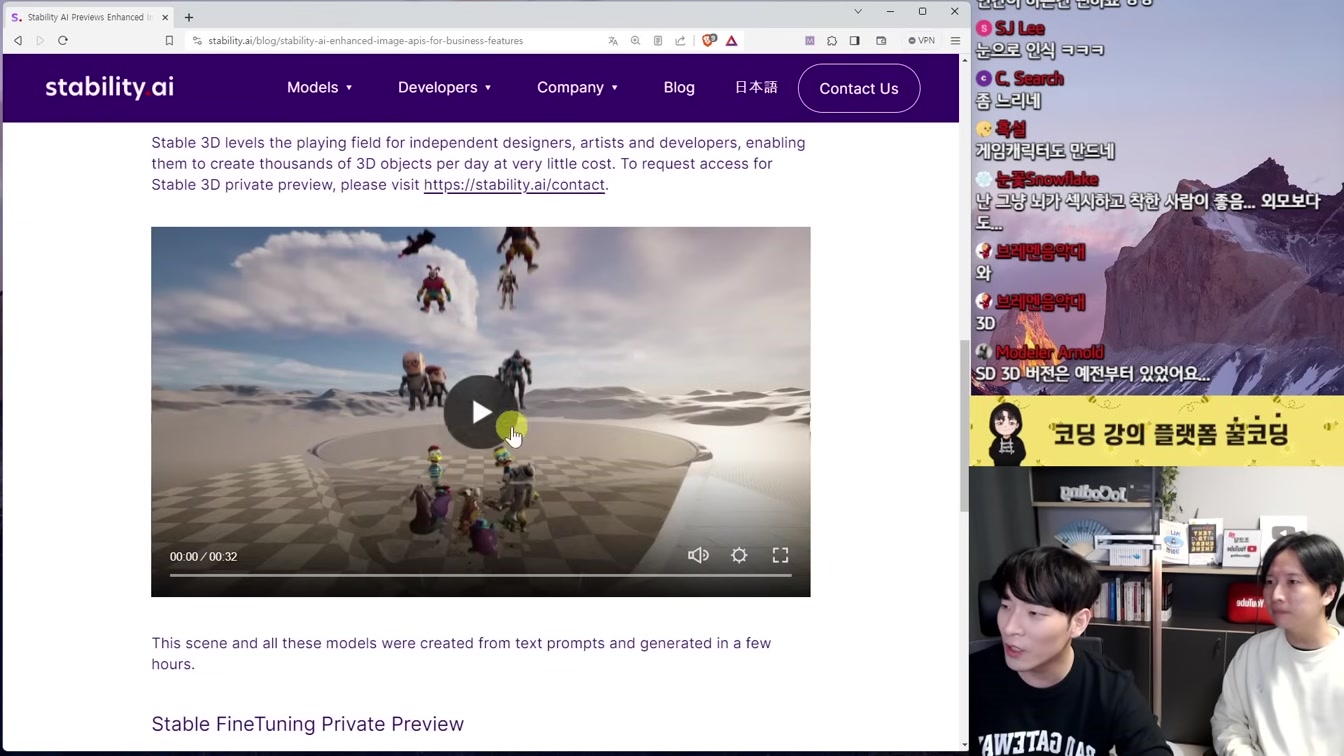
Task: Expand the Company navigation menu
Action: (578, 87)
